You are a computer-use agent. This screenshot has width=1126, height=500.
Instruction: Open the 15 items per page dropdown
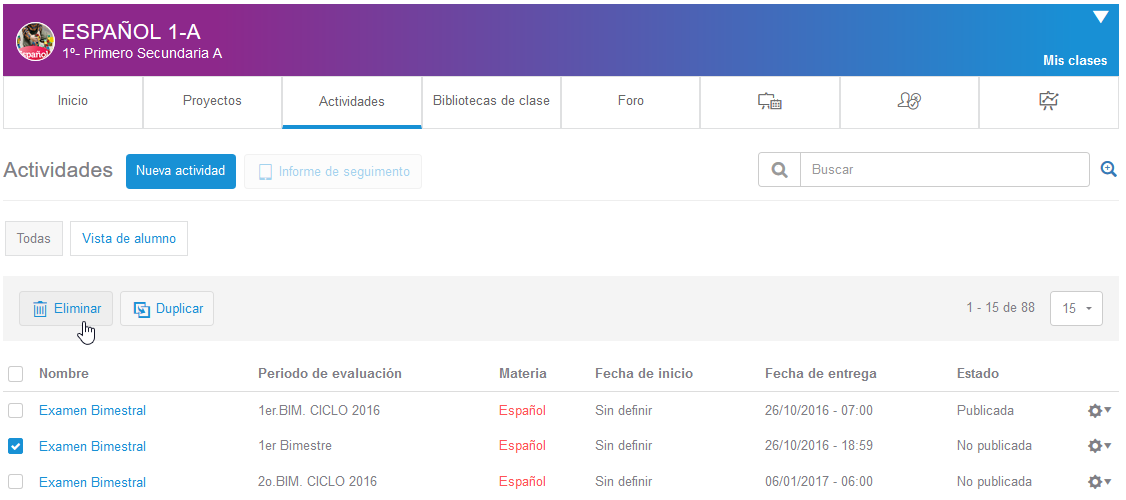(1076, 309)
